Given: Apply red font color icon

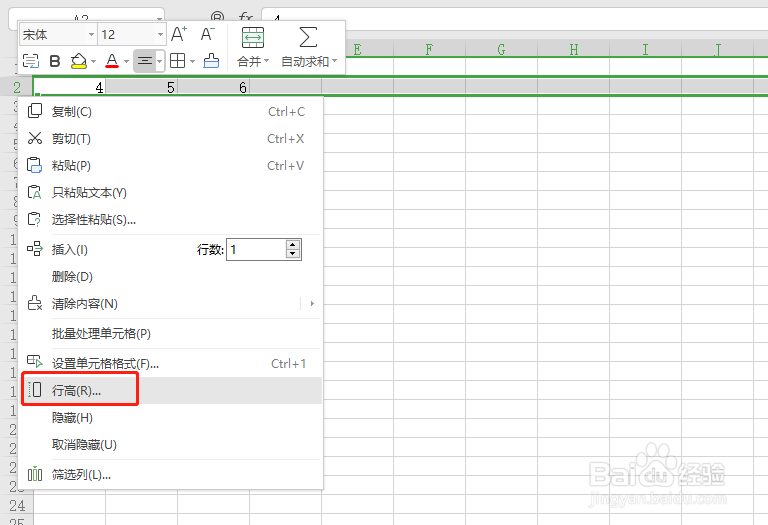Looking at the screenshot, I should [112, 61].
